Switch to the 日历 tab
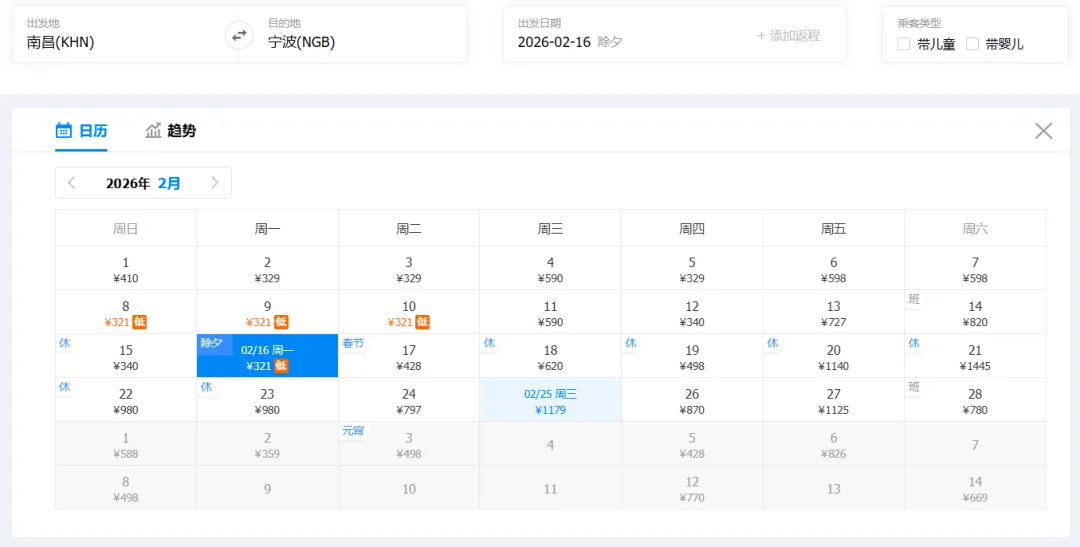1080x547 pixels. coord(81,130)
